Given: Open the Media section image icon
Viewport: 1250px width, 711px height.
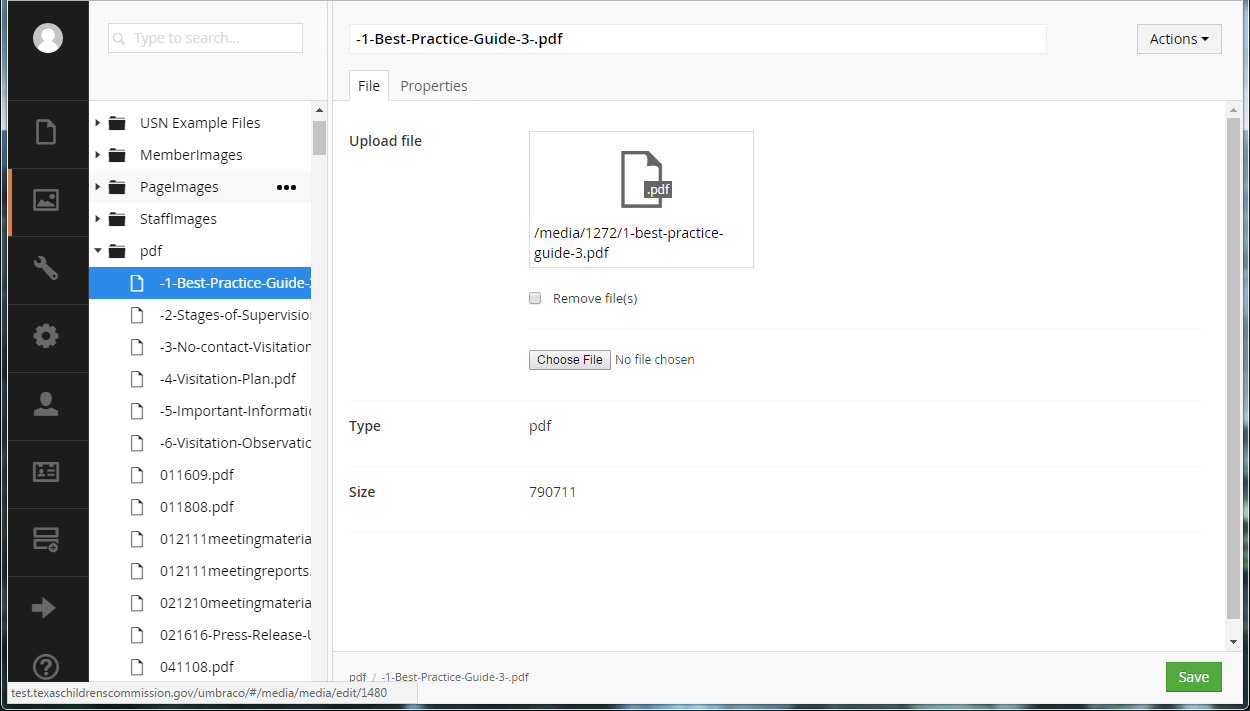Looking at the screenshot, I should [46, 200].
